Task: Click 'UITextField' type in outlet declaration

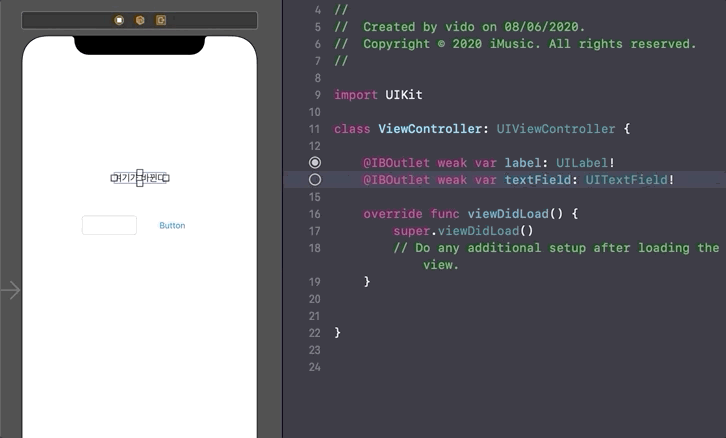Action: [x=626, y=180]
